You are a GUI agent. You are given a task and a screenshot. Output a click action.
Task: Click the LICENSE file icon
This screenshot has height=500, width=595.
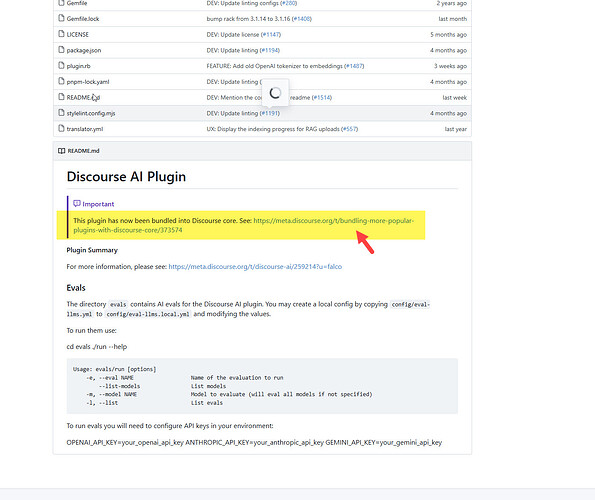click(61, 34)
